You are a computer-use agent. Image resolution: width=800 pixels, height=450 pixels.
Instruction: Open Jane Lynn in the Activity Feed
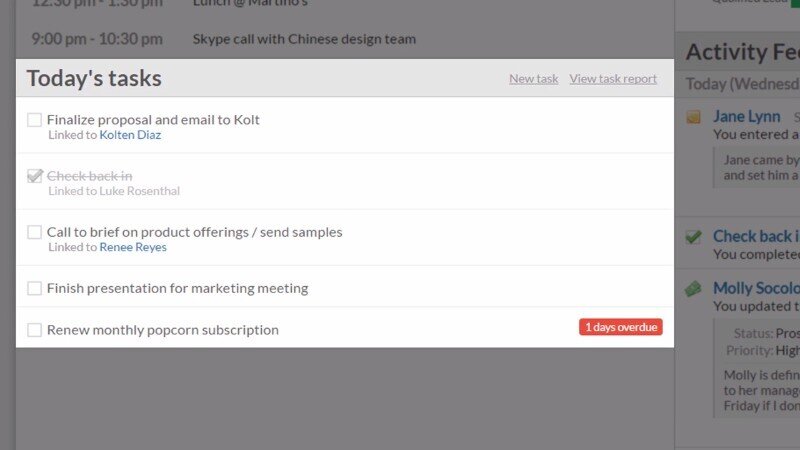pos(746,117)
